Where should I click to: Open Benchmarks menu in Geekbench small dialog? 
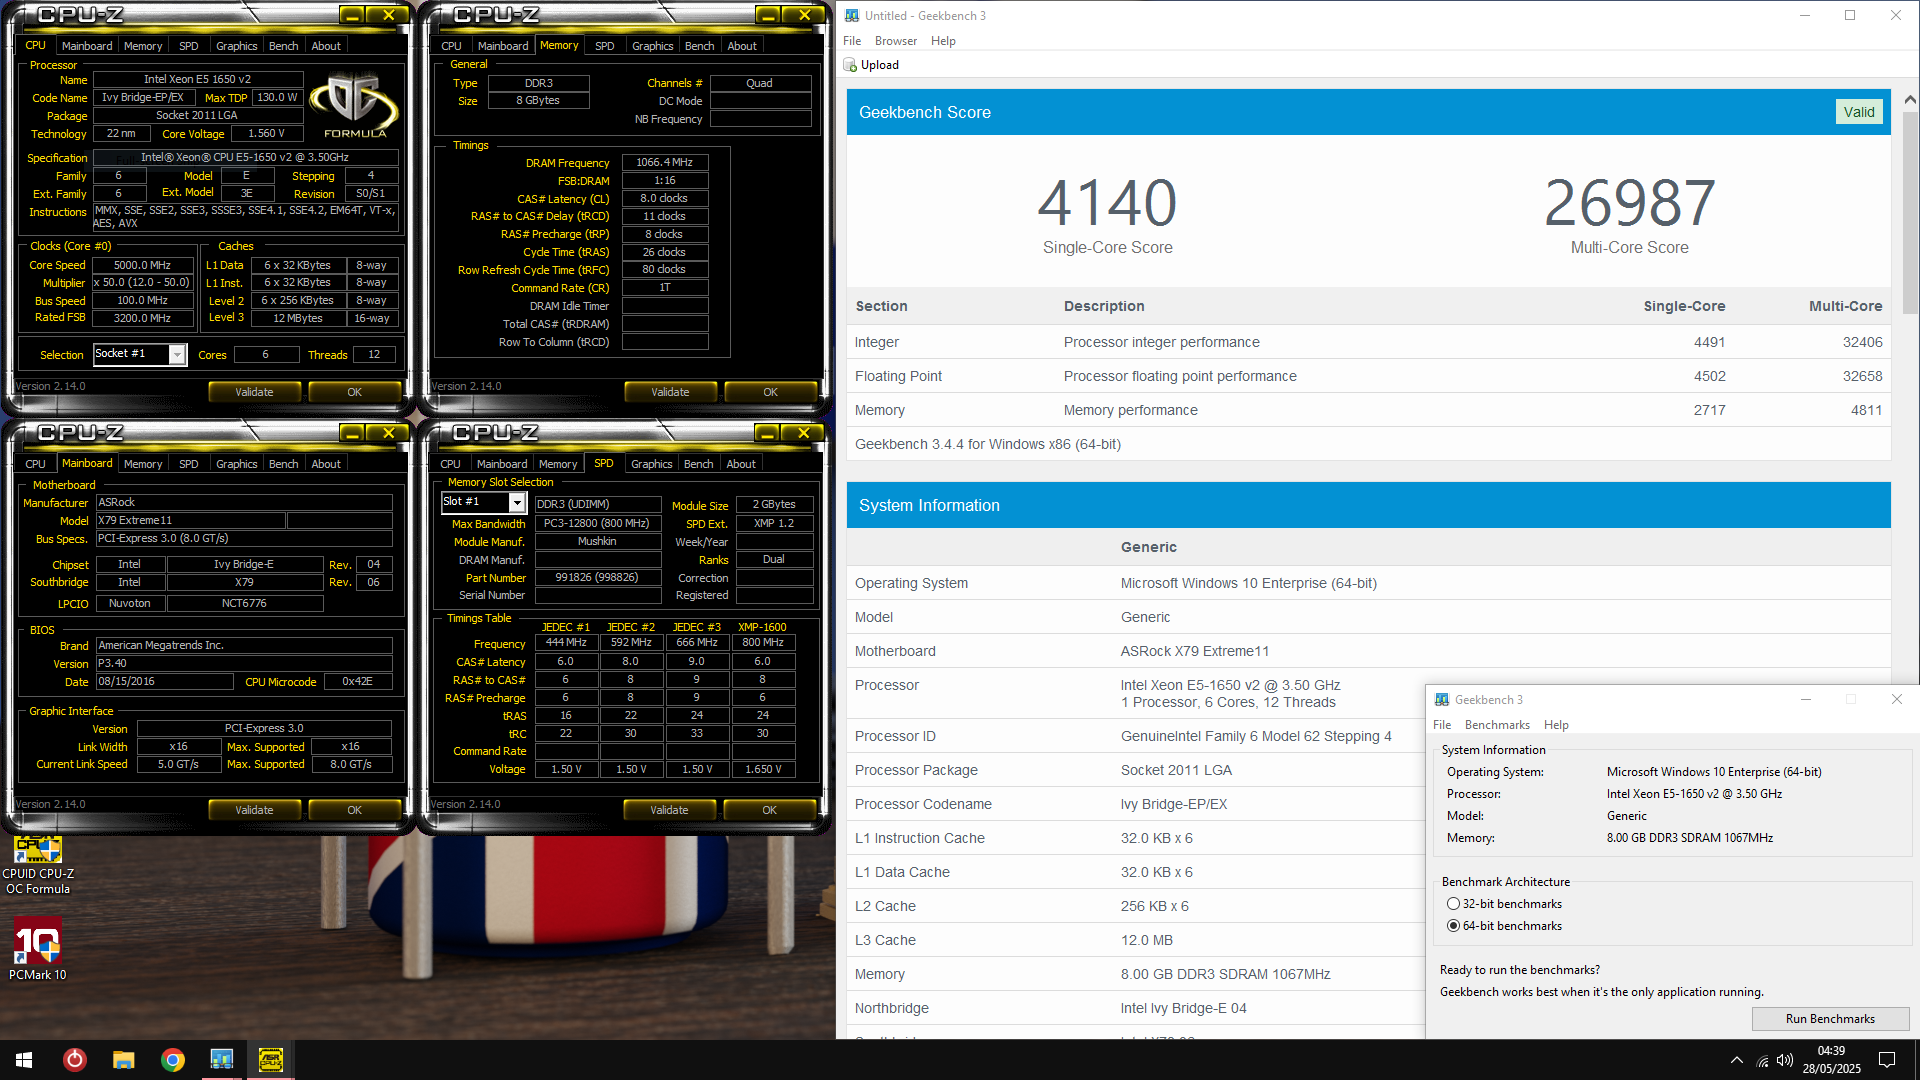1497,725
